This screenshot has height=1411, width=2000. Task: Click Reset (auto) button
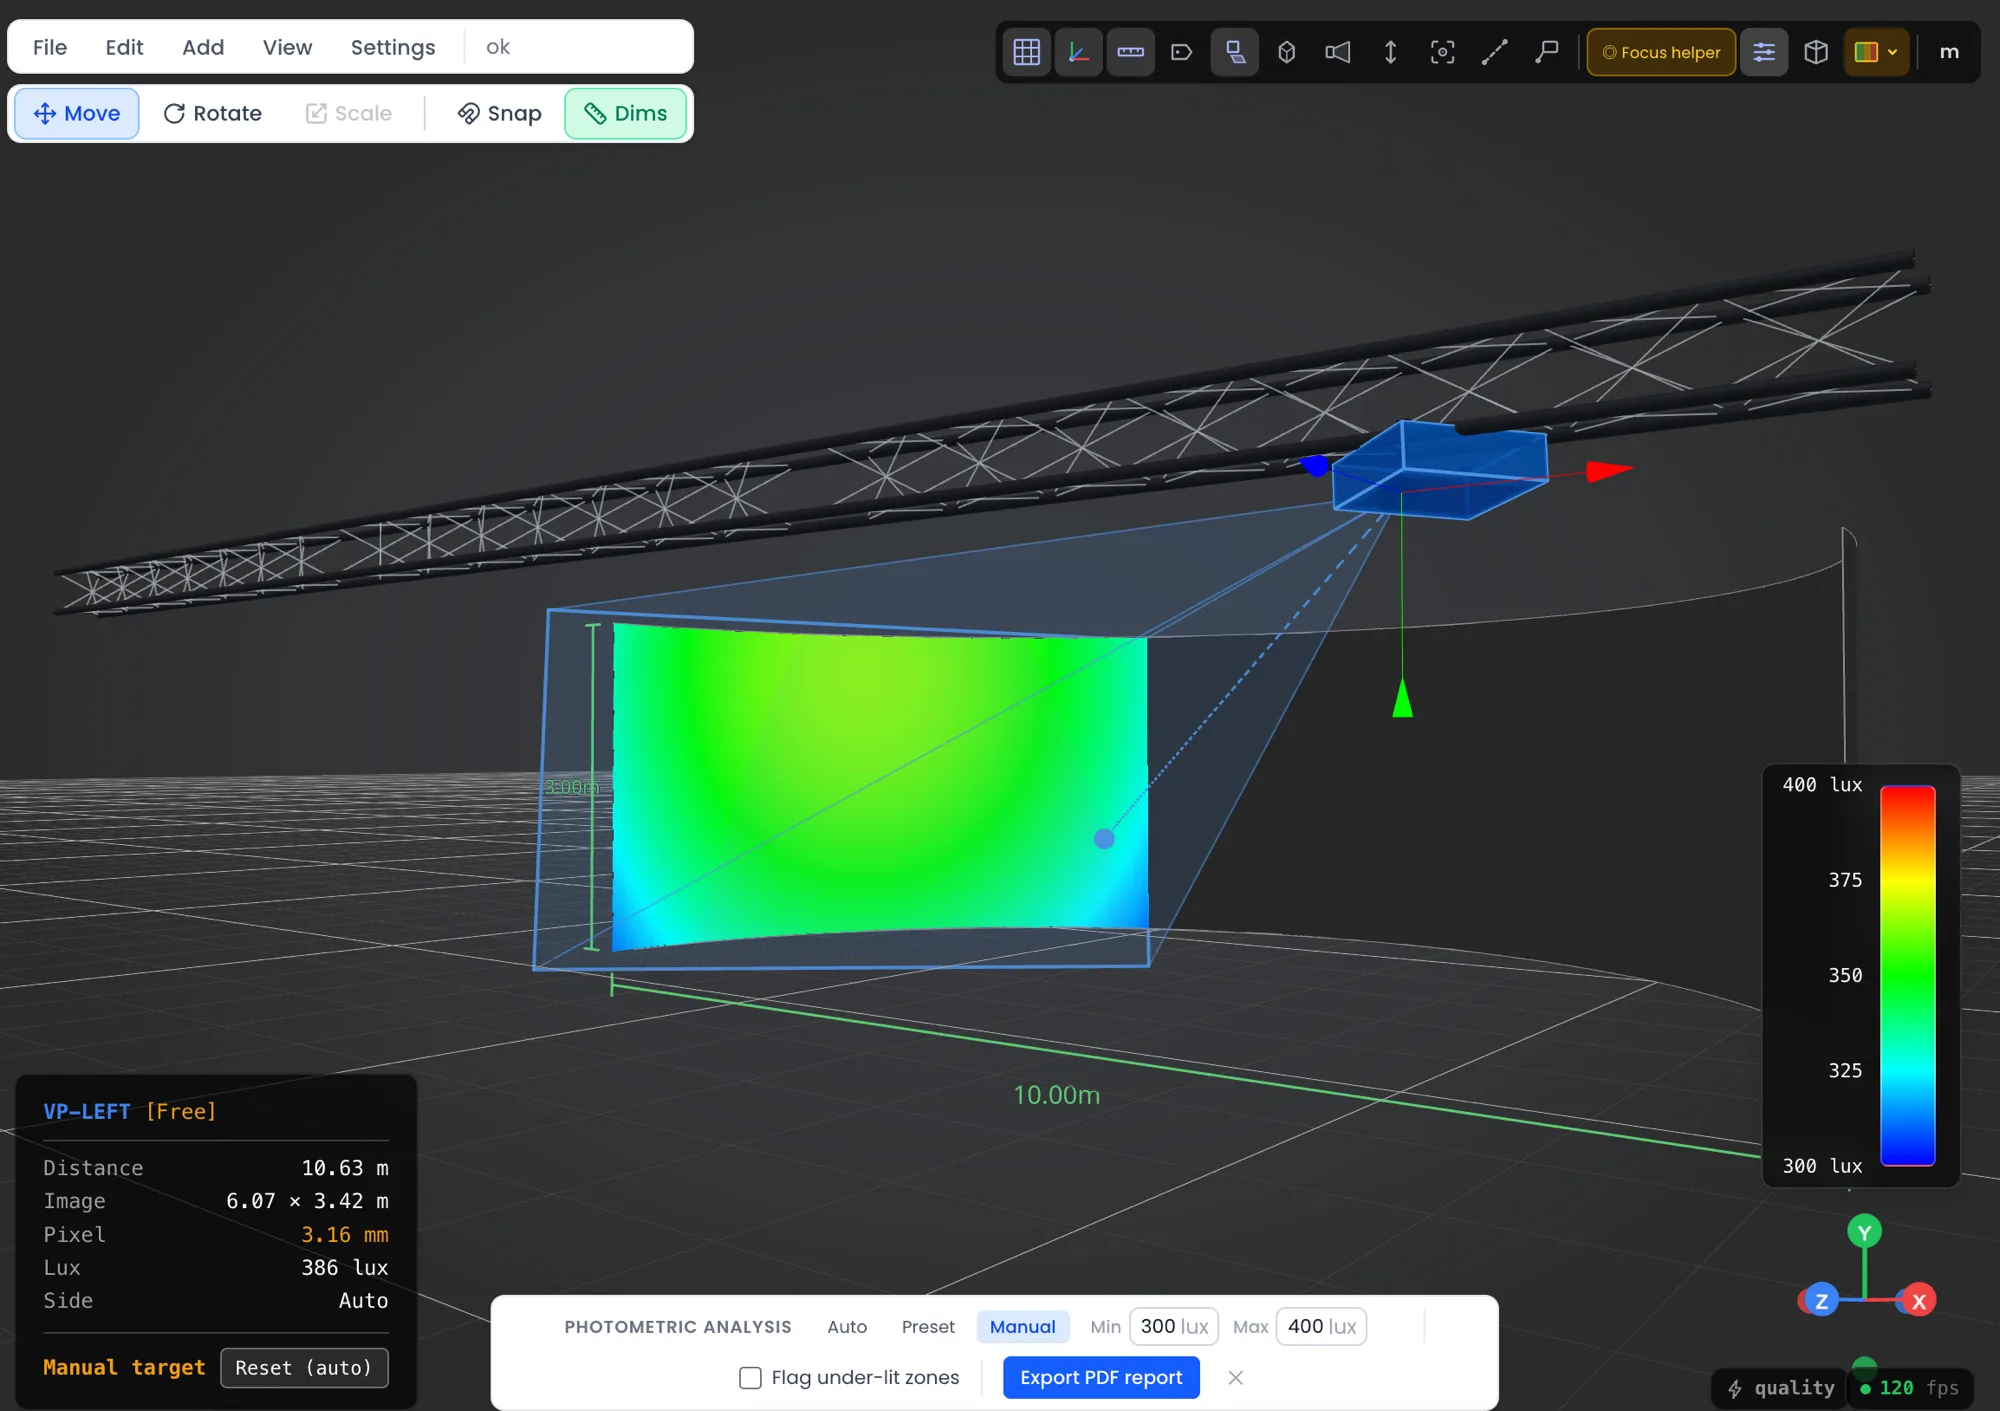click(304, 1367)
